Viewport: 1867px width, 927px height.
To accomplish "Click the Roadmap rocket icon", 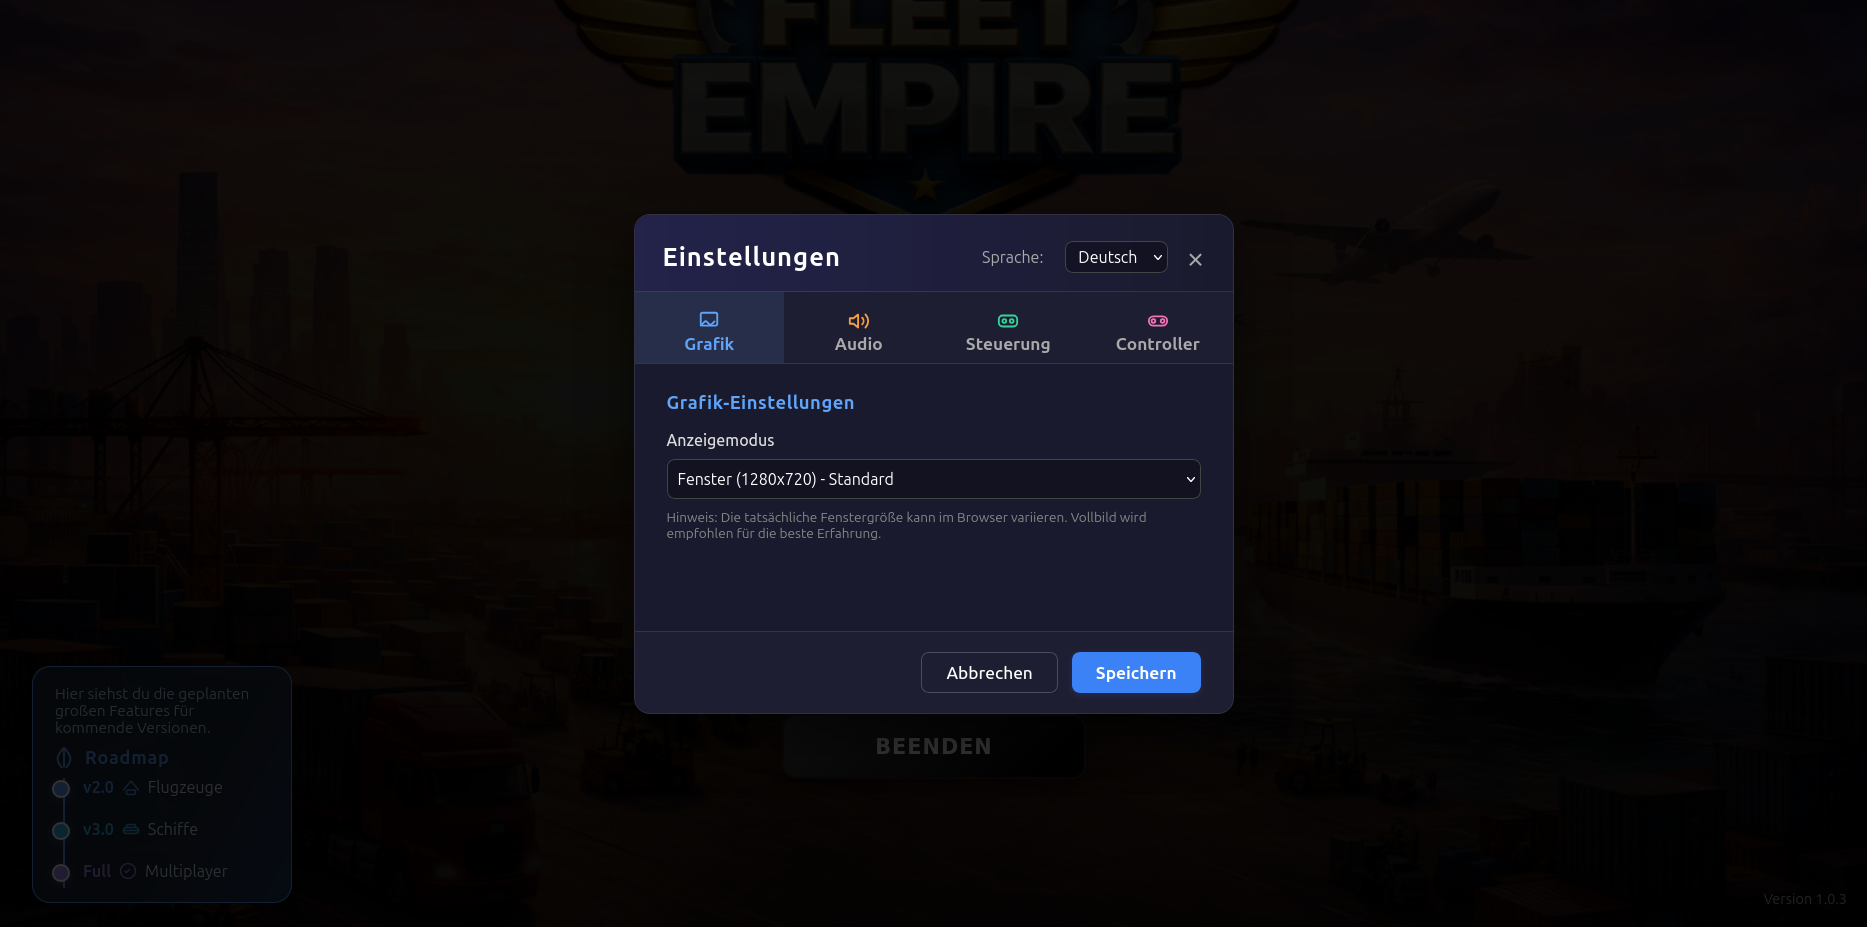I will 64,758.
